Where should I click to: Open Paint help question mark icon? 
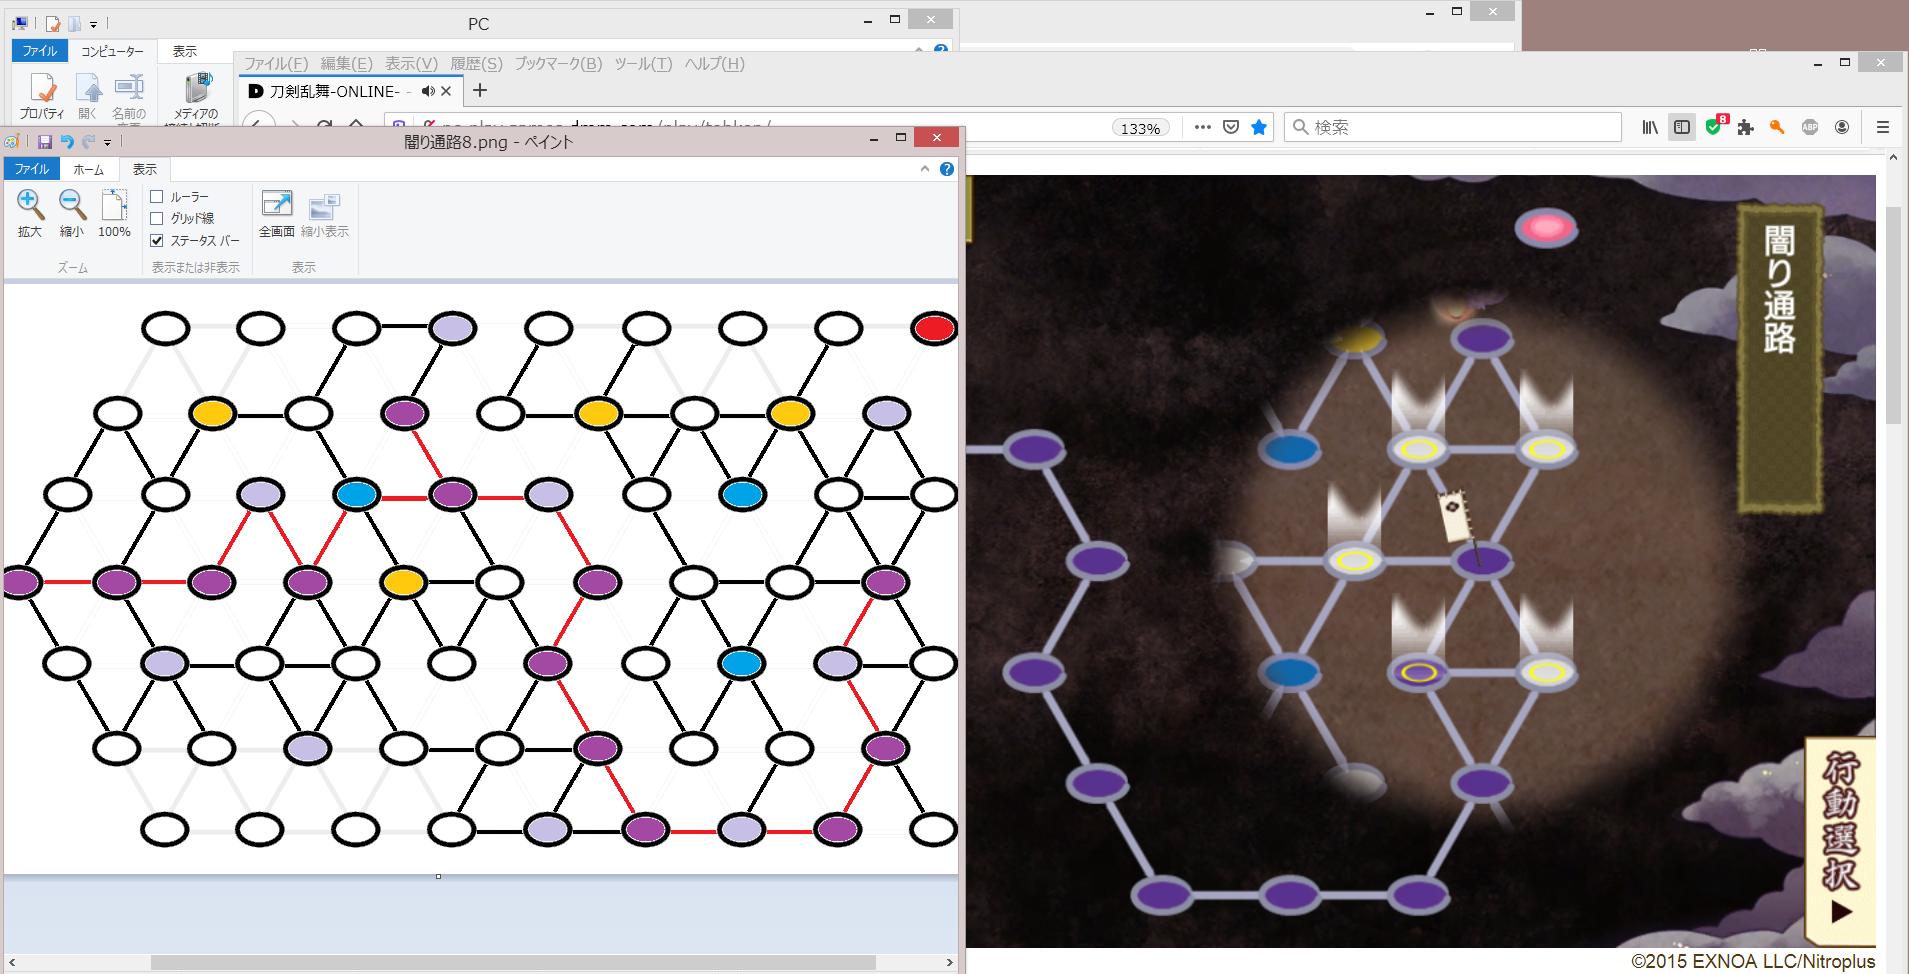click(946, 169)
